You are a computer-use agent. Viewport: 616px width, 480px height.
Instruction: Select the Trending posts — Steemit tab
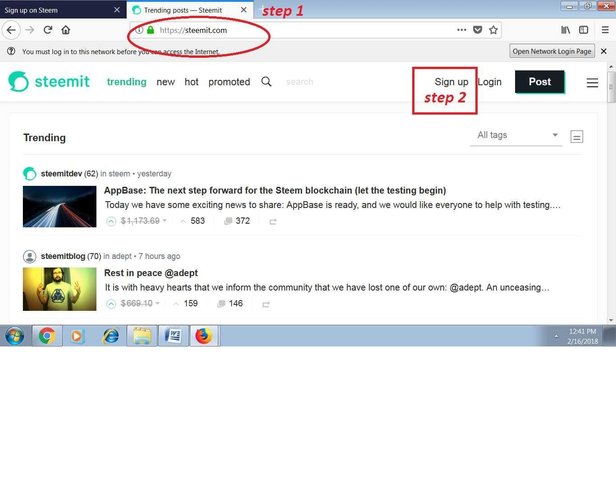190,10
